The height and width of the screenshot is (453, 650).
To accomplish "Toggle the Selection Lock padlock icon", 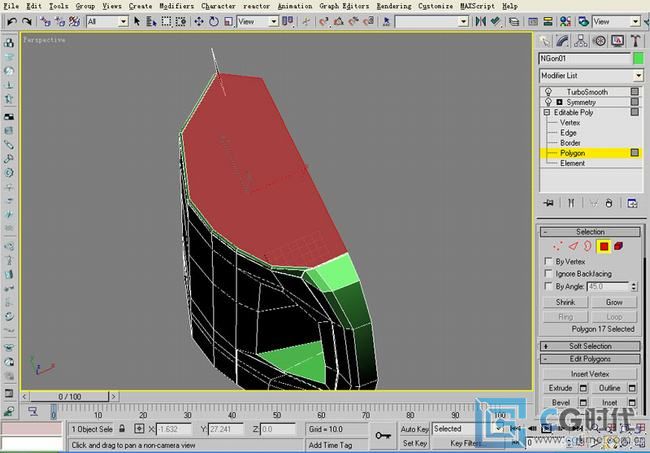I will pyautogui.click(x=122, y=429).
